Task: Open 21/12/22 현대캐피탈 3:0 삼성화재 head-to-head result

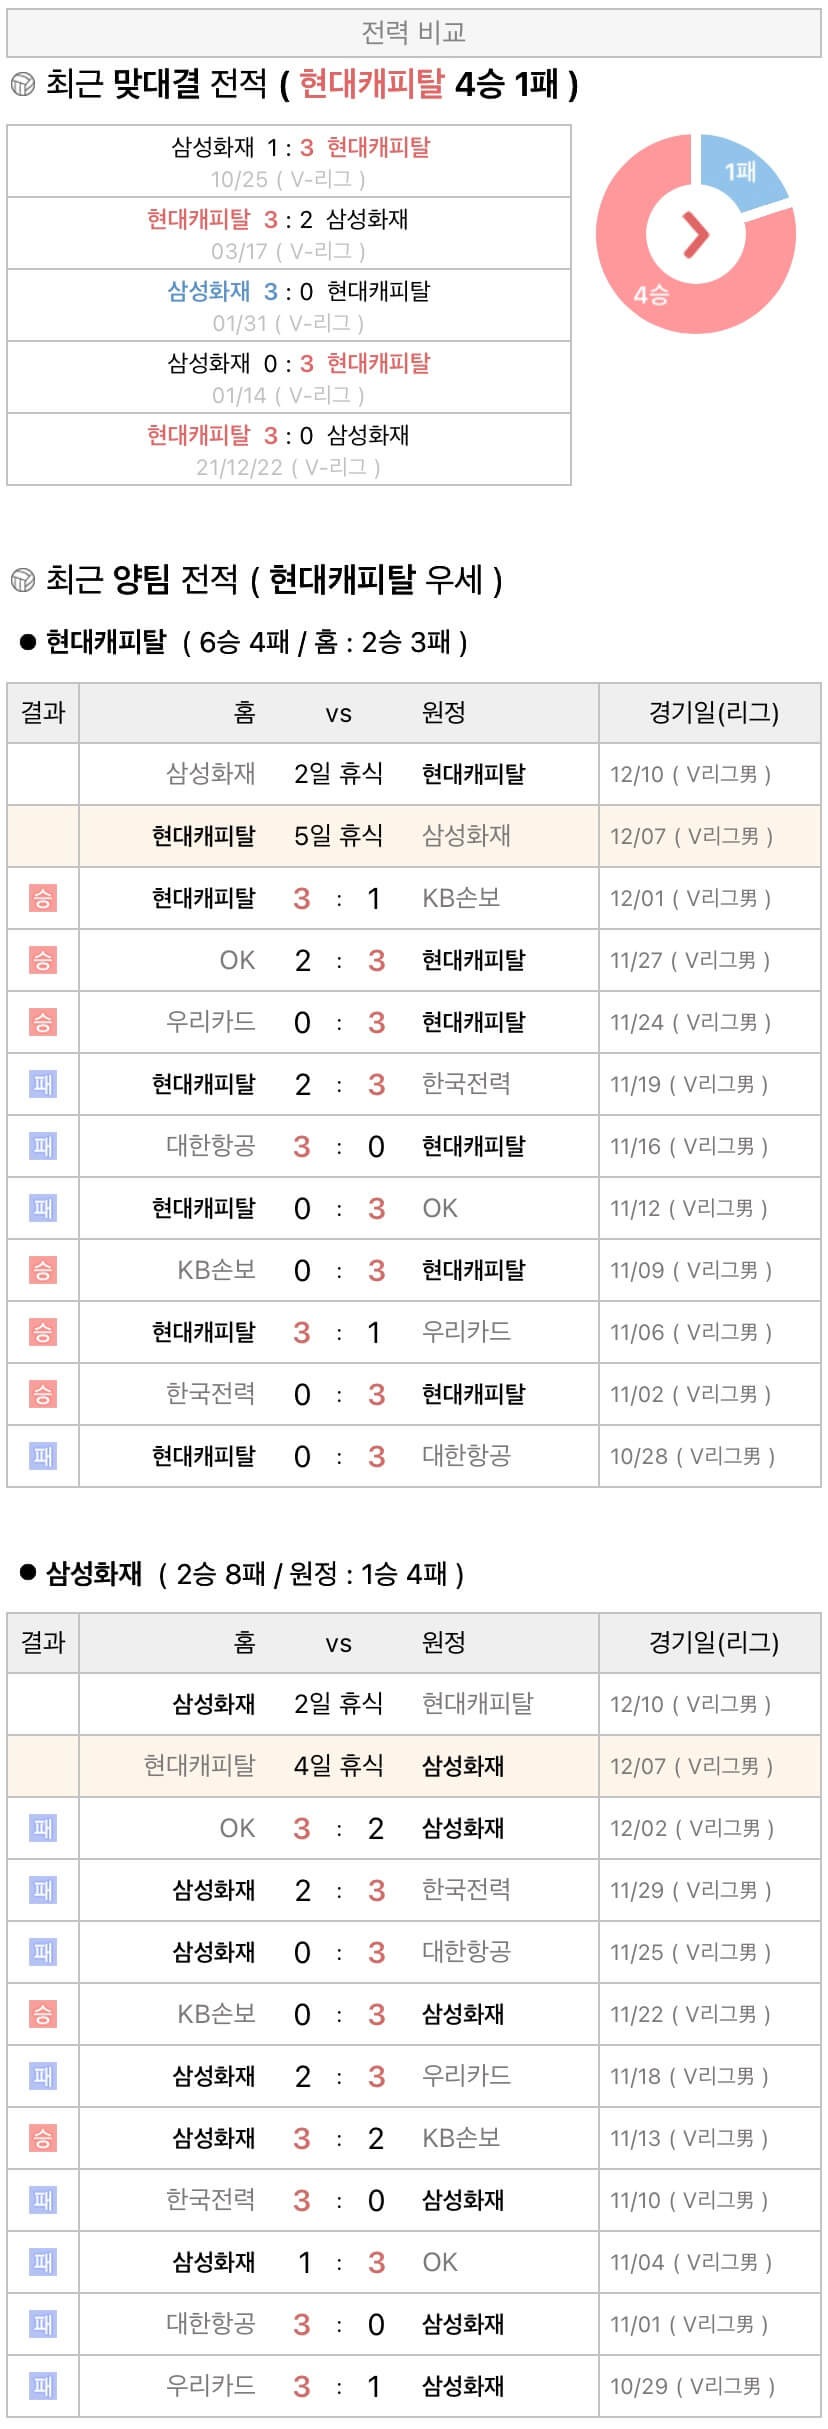Action: pyautogui.click(x=288, y=449)
